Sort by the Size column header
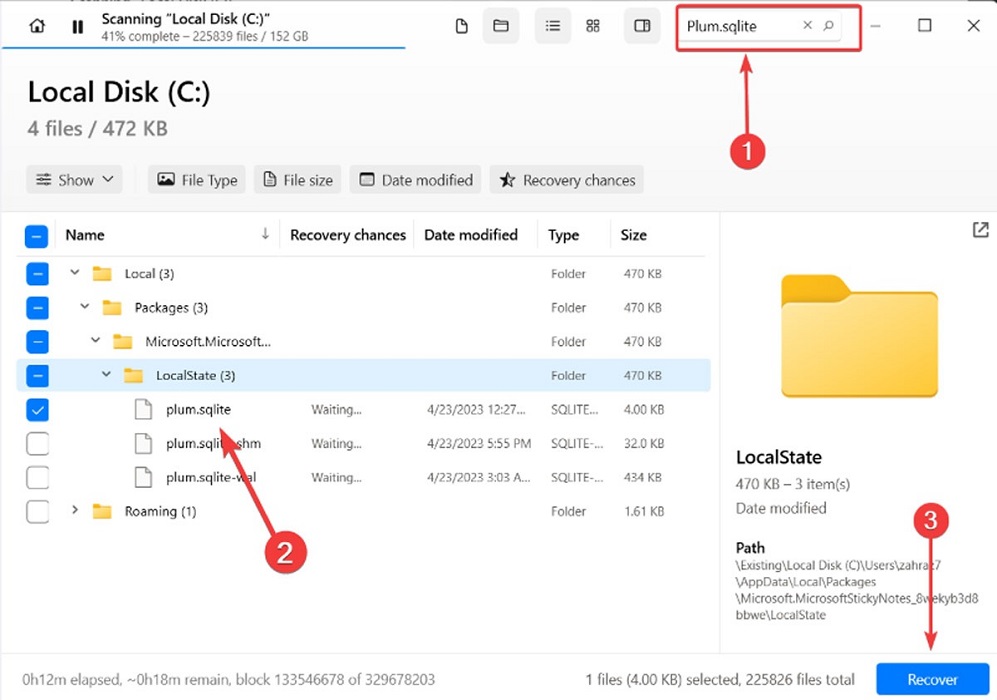The width and height of the screenshot is (997, 700). click(x=633, y=235)
